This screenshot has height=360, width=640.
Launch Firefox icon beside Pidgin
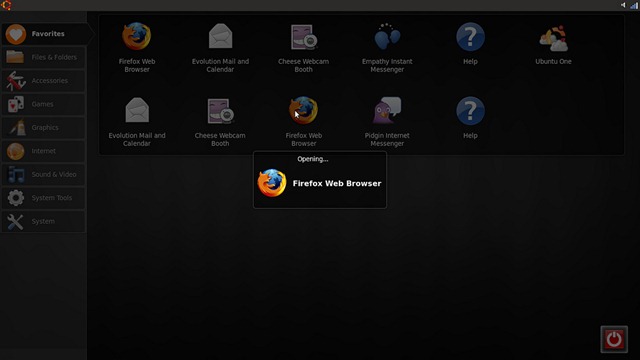click(x=304, y=121)
